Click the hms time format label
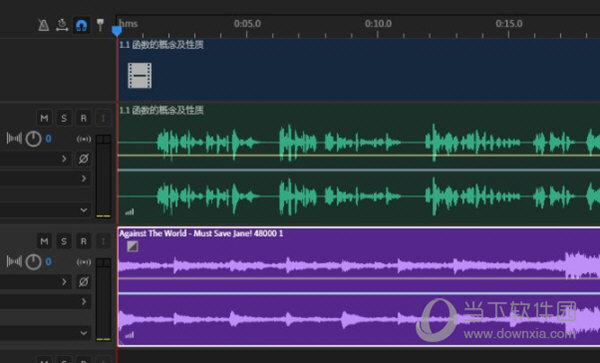The height and width of the screenshot is (363, 600). point(128,24)
